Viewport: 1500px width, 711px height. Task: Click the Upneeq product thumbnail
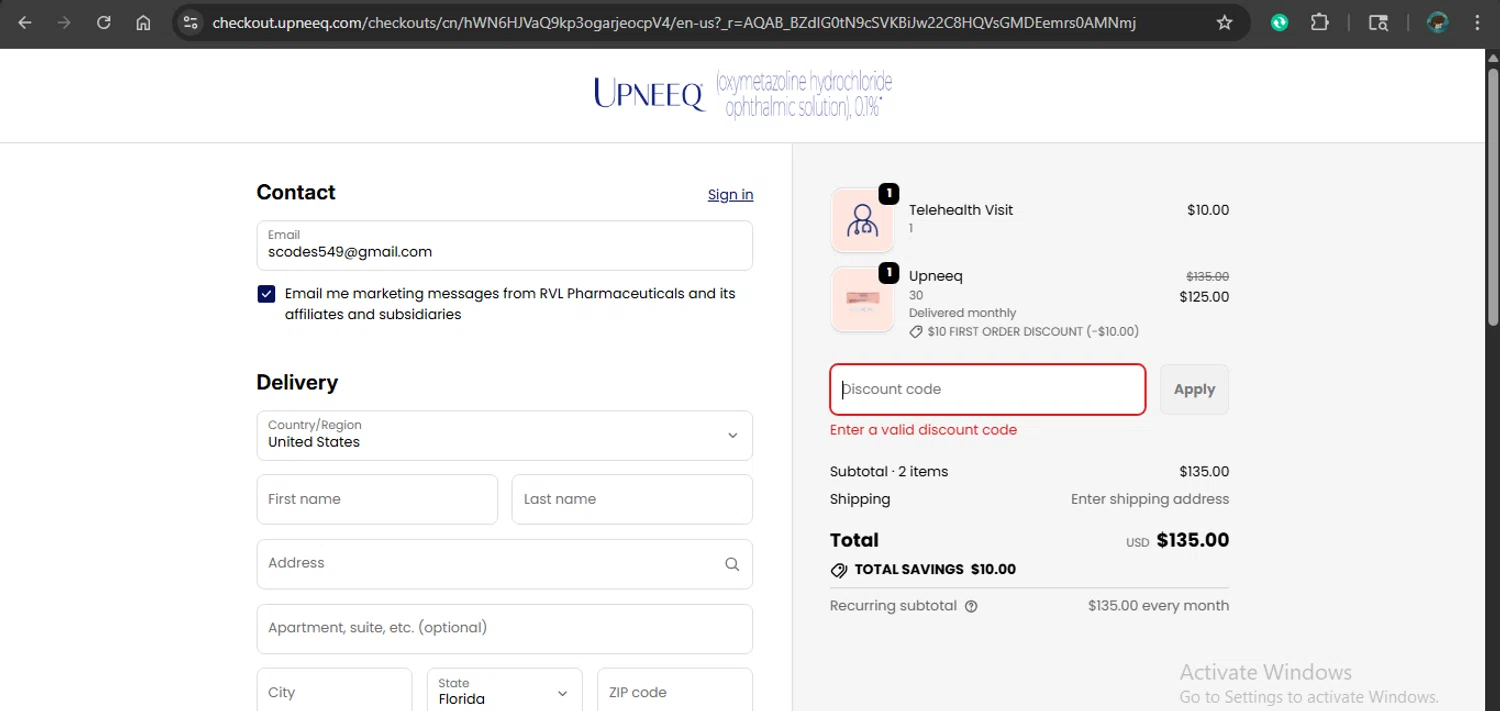pyautogui.click(x=862, y=299)
